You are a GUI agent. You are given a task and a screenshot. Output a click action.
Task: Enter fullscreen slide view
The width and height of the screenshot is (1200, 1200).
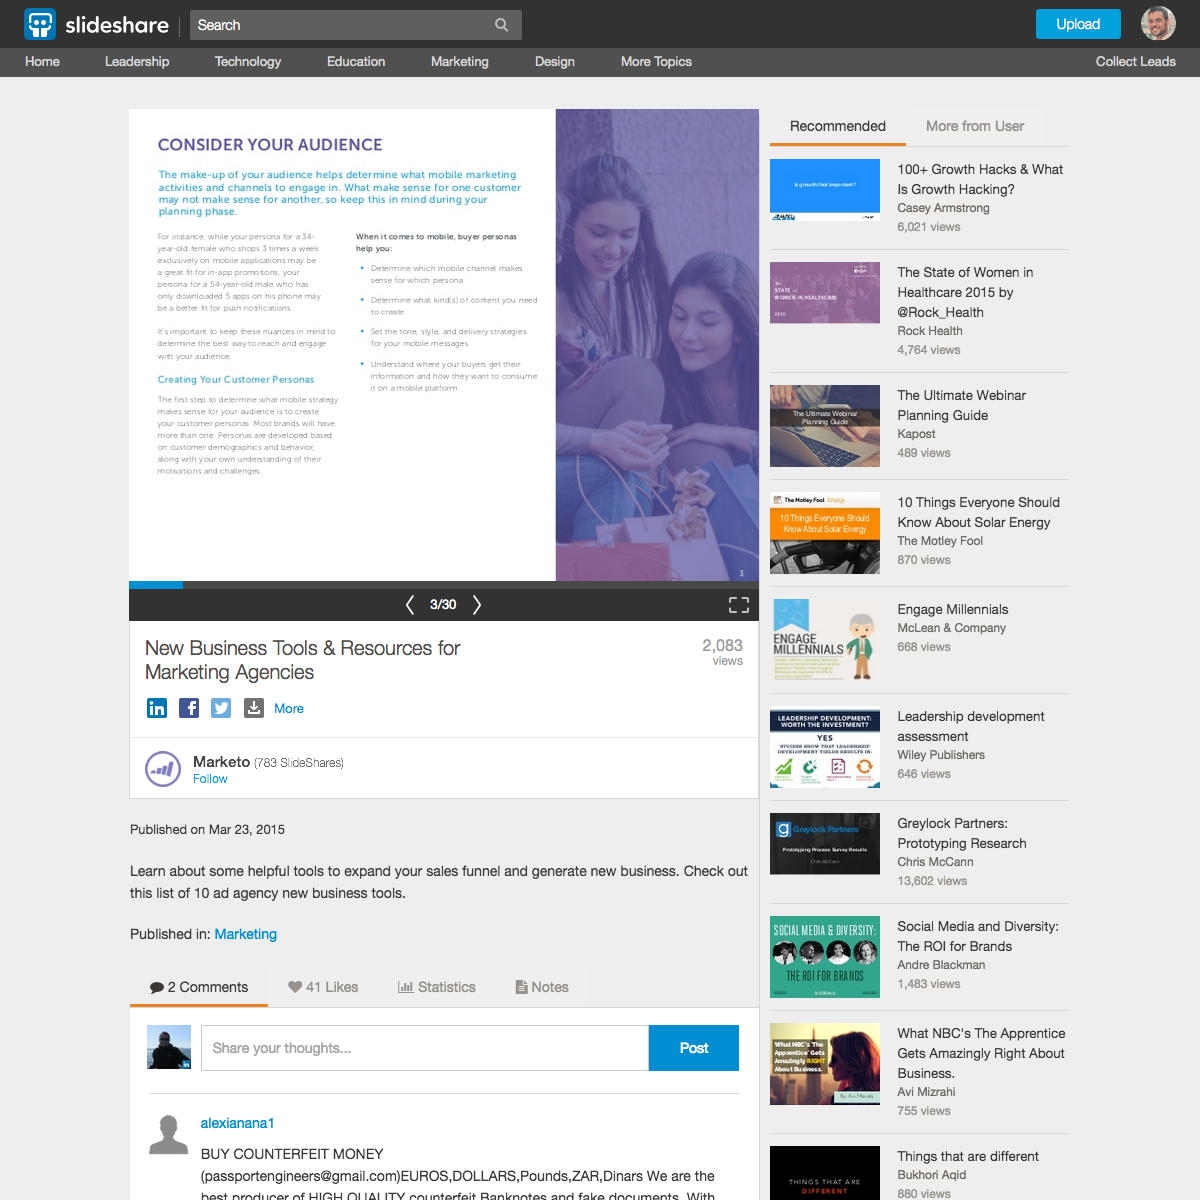coord(739,604)
